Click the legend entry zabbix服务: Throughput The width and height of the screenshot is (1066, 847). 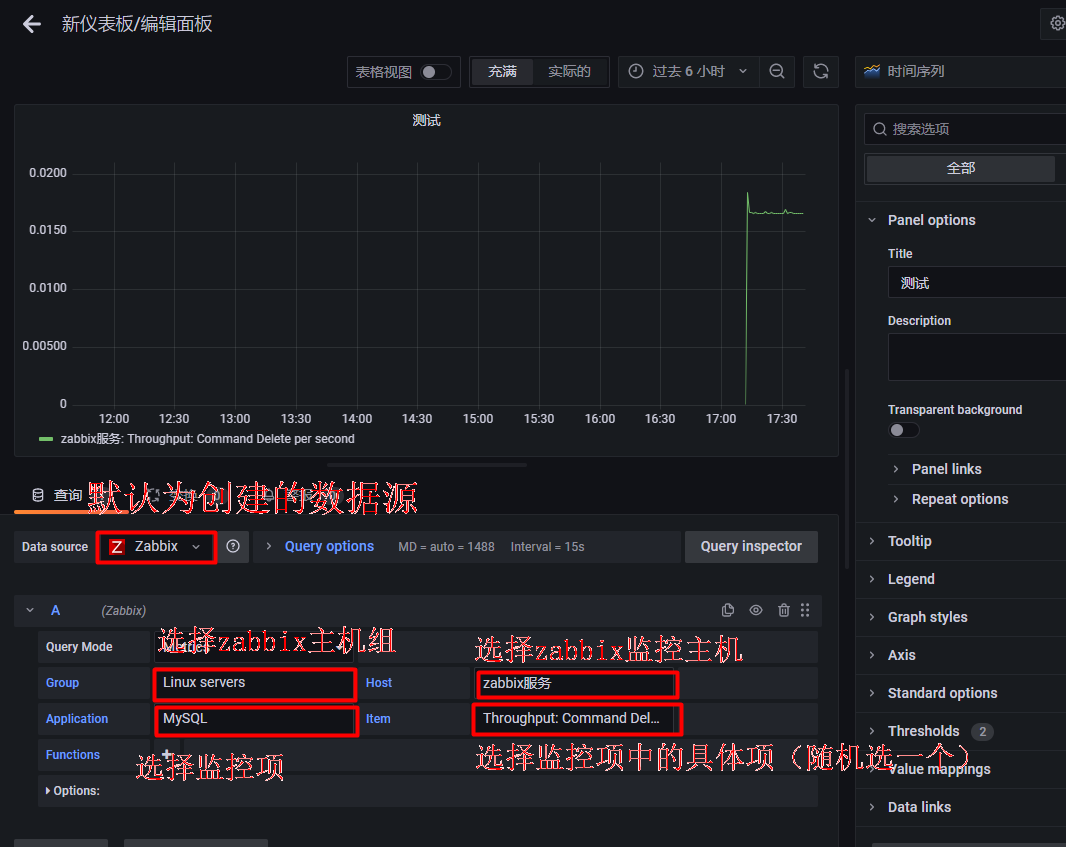click(x=207, y=439)
